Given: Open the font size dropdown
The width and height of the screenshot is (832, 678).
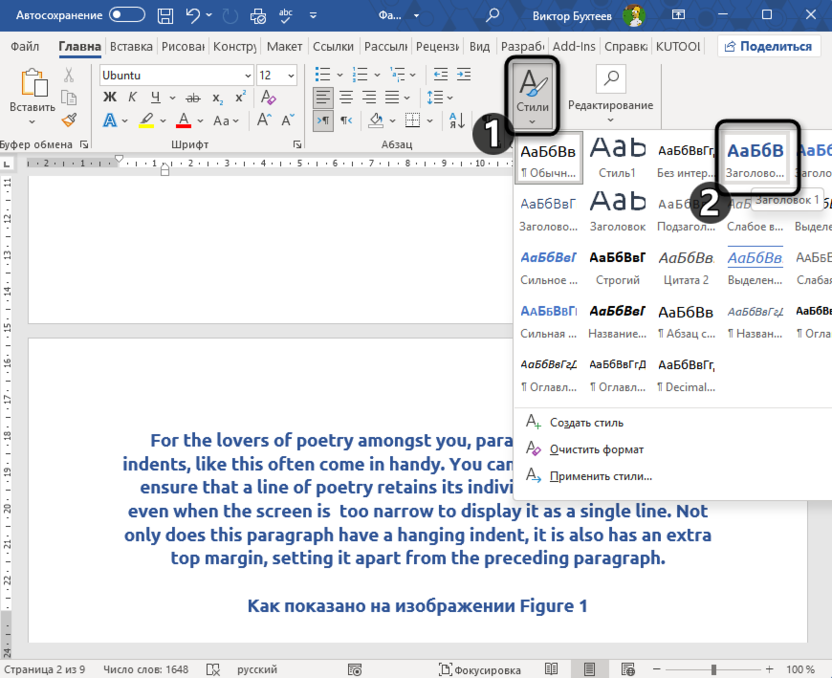Looking at the screenshot, I should pyautogui.click(x=290, y=74).
